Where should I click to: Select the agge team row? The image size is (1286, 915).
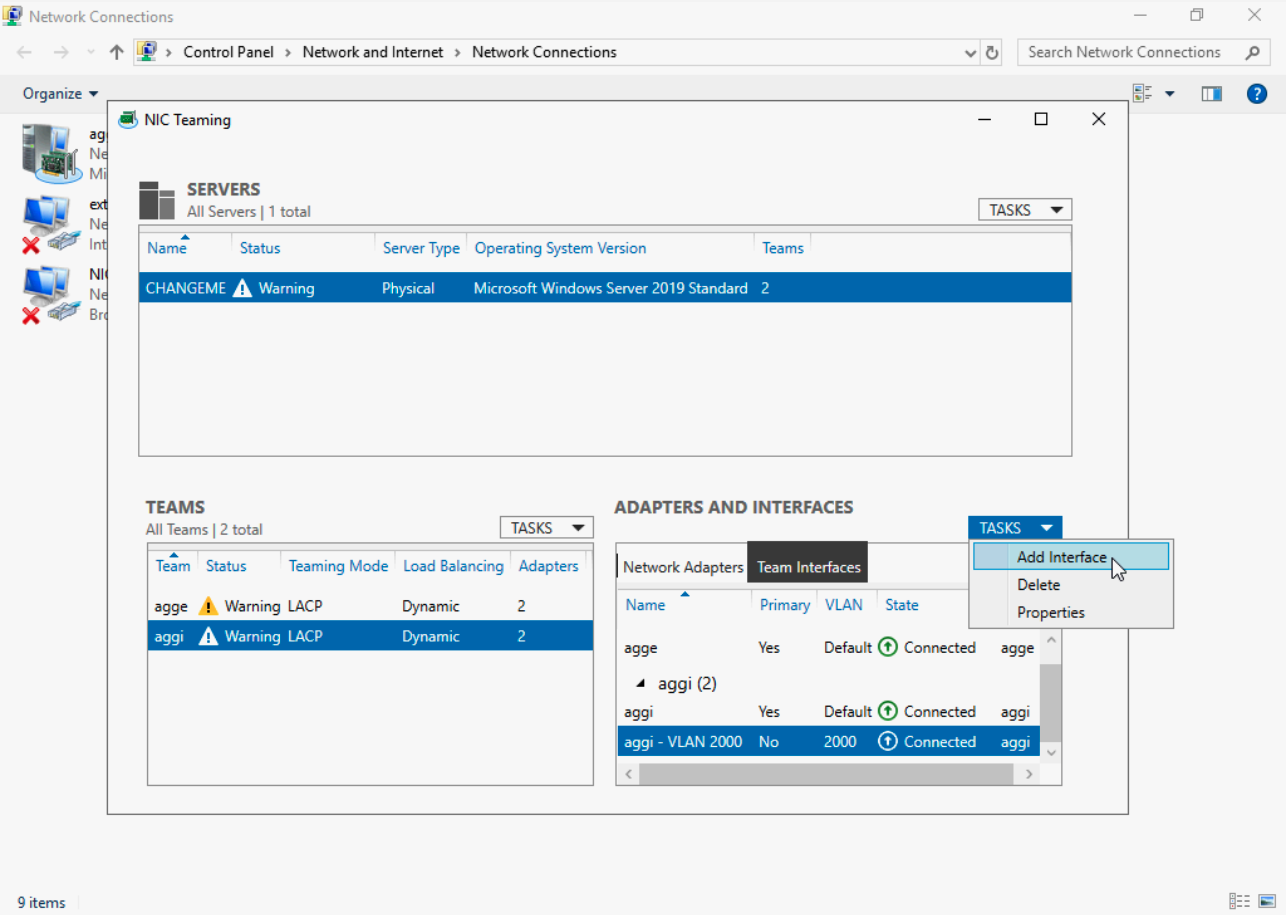pos(370,606)
